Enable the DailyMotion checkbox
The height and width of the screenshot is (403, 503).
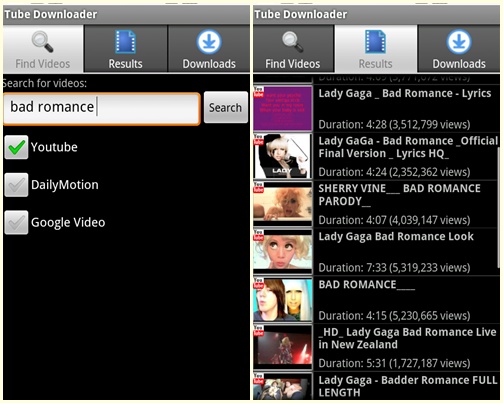pyautogui.click(x=16, y=185)
